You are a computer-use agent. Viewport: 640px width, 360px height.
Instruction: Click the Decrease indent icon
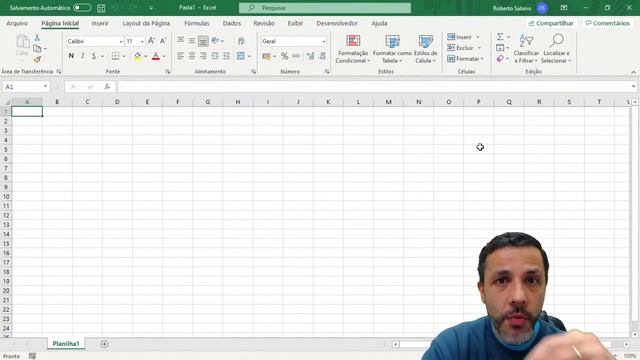pos(215,56)
